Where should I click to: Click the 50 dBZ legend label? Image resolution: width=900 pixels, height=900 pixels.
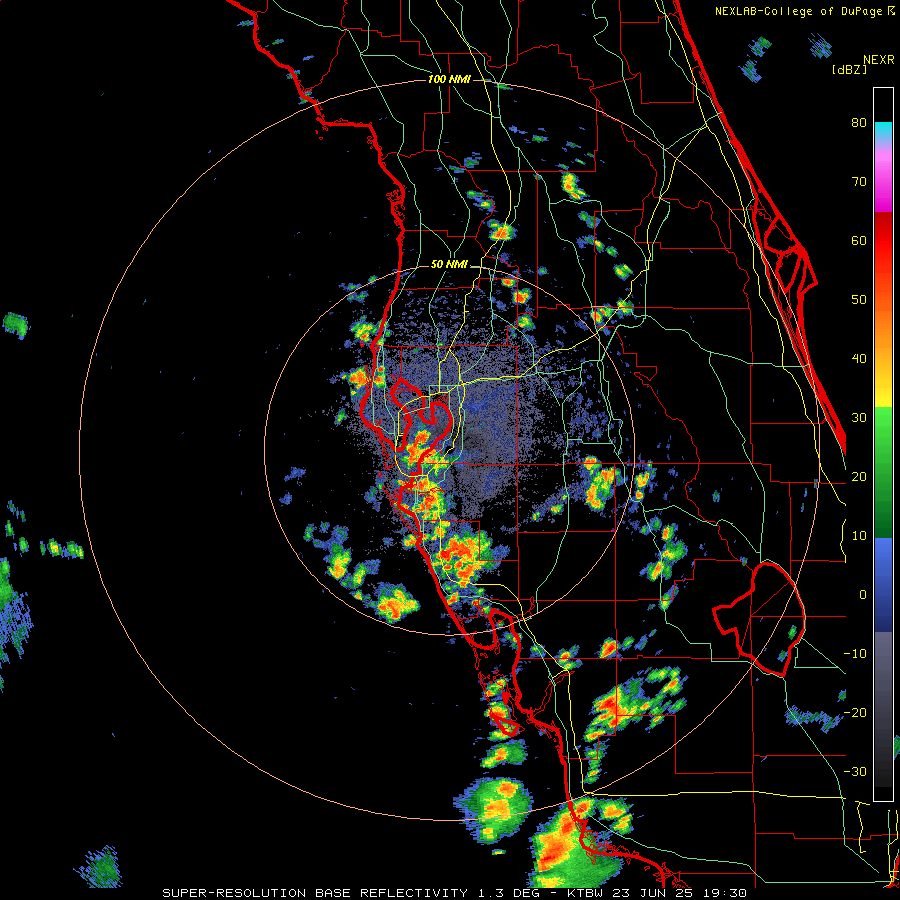click(859, 300)
